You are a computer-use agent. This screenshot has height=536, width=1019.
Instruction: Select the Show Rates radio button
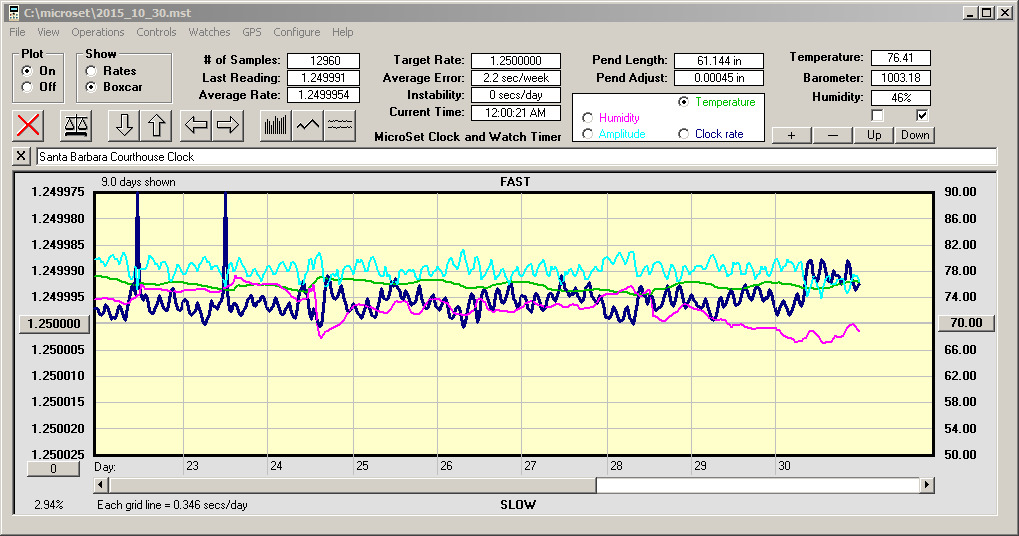click(x=91, y=71)
